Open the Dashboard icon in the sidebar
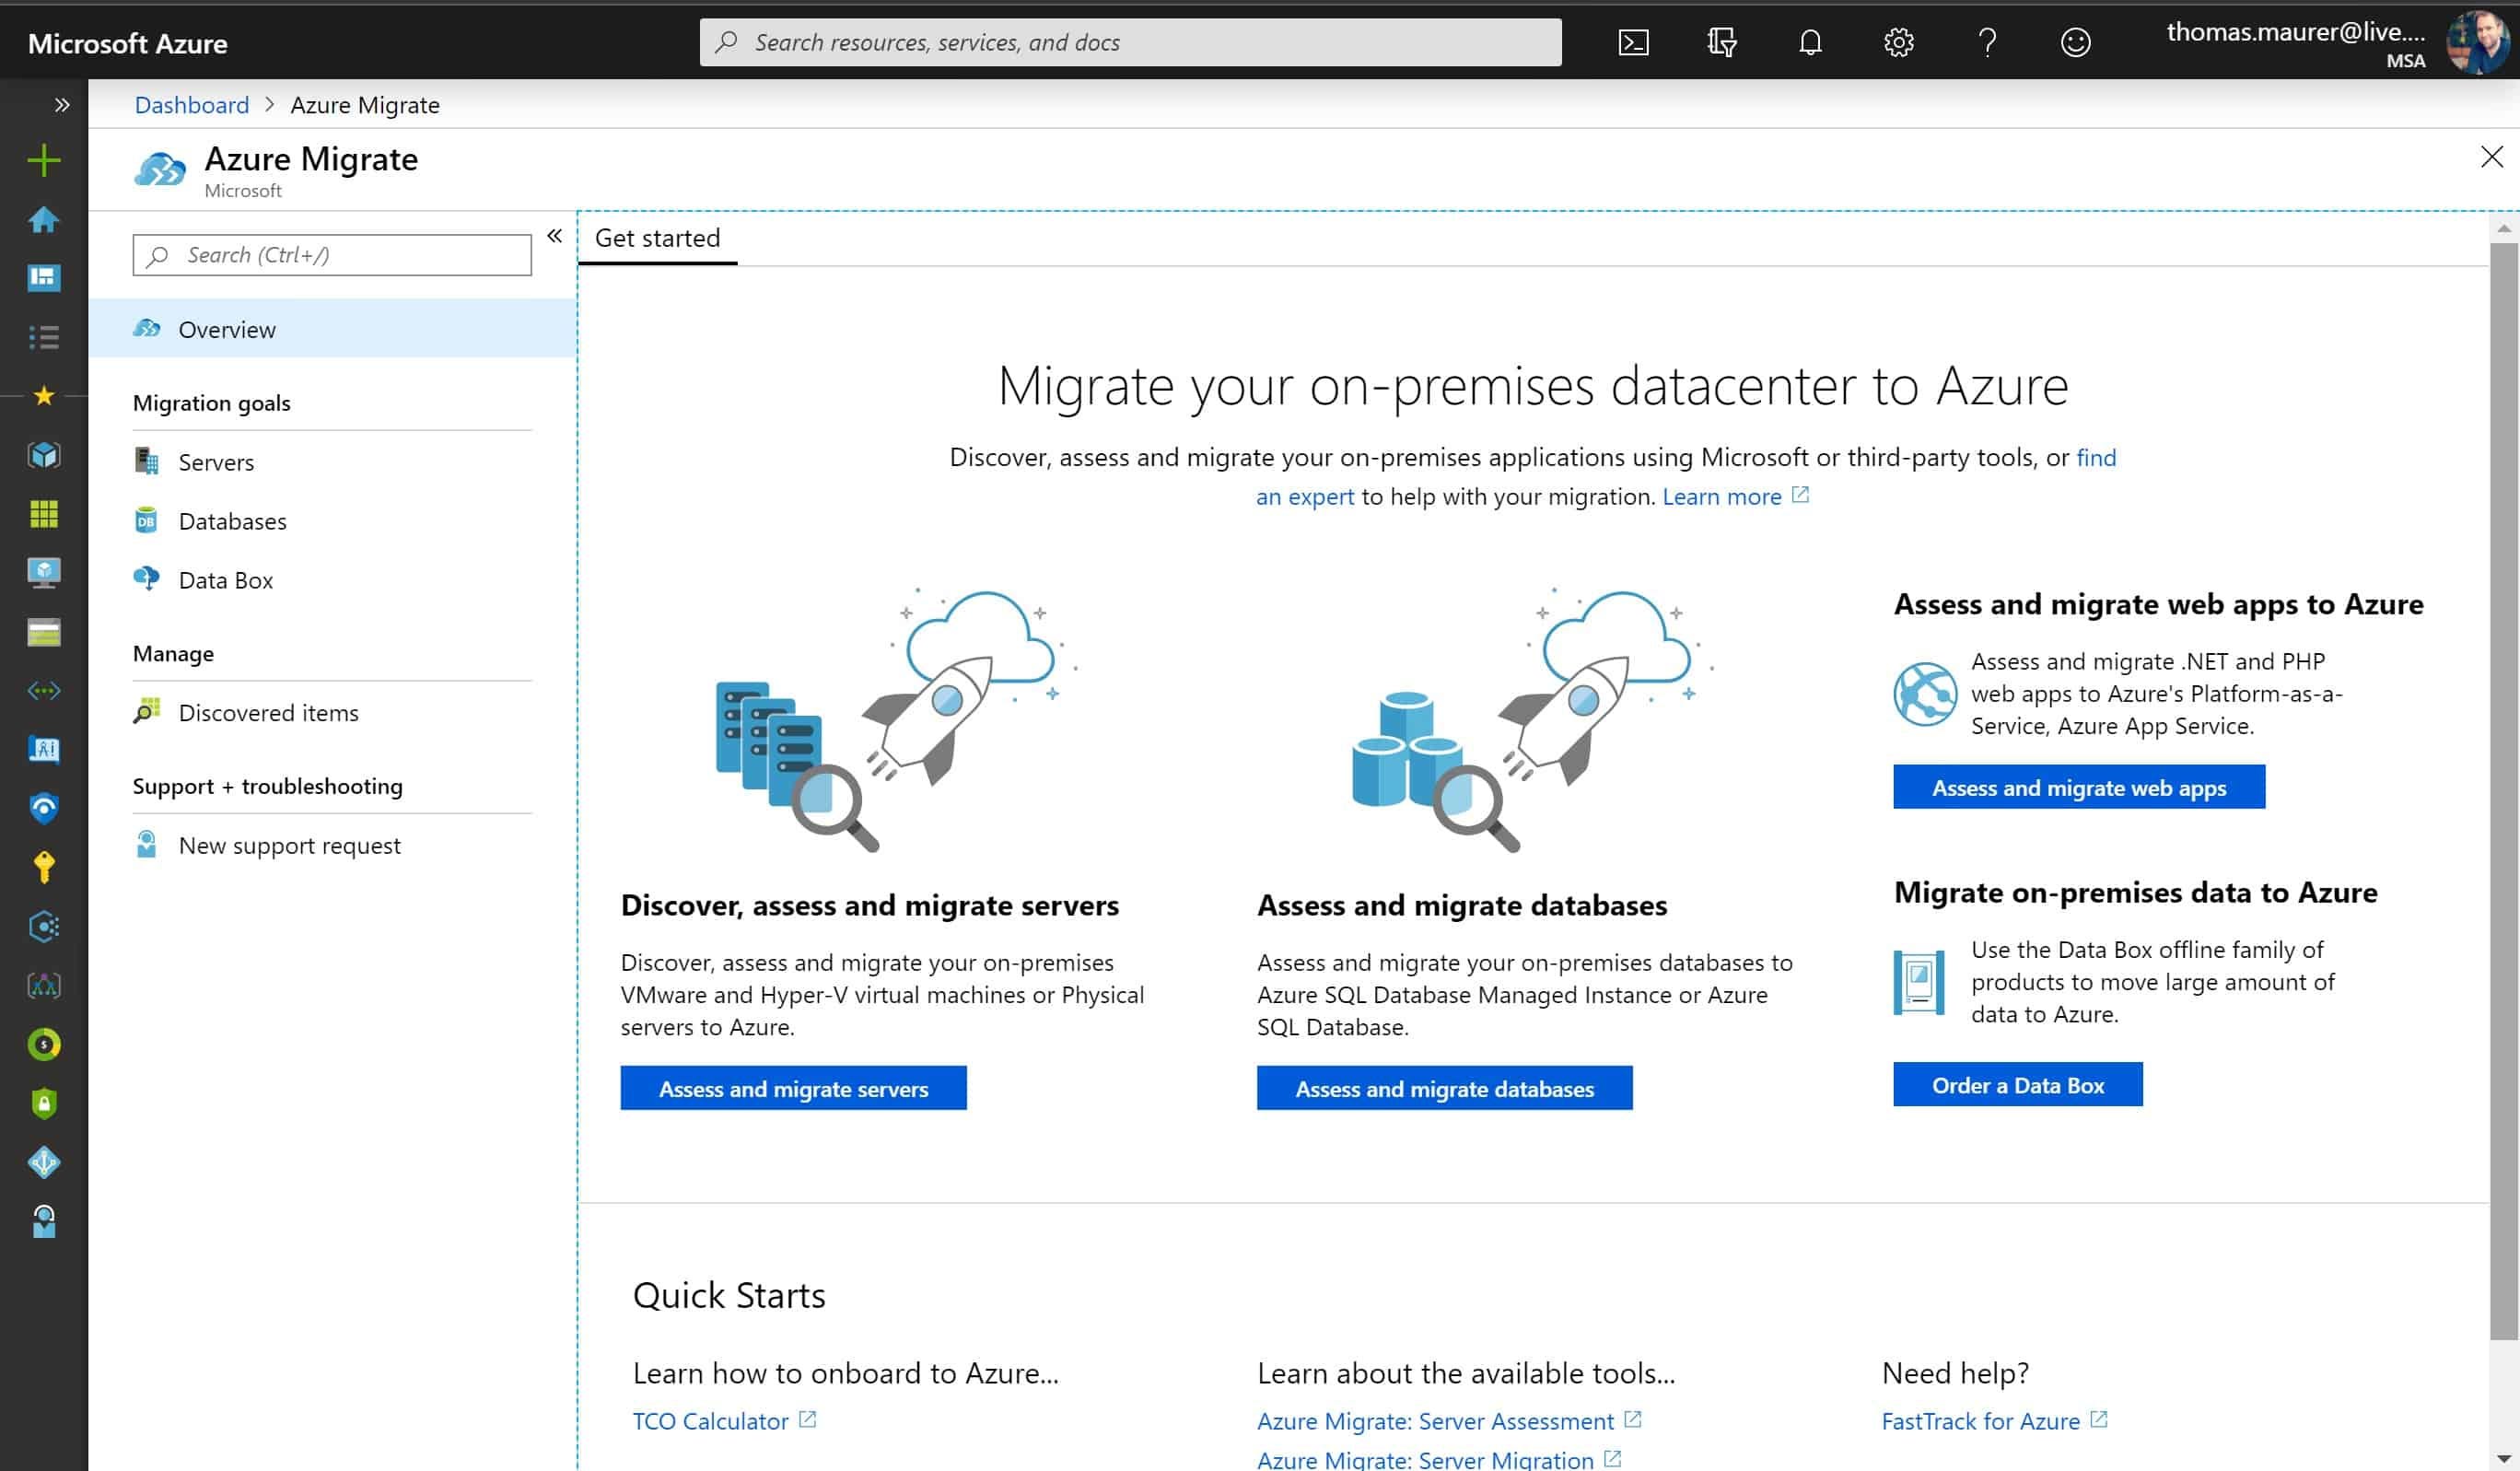 pos(44,278)
